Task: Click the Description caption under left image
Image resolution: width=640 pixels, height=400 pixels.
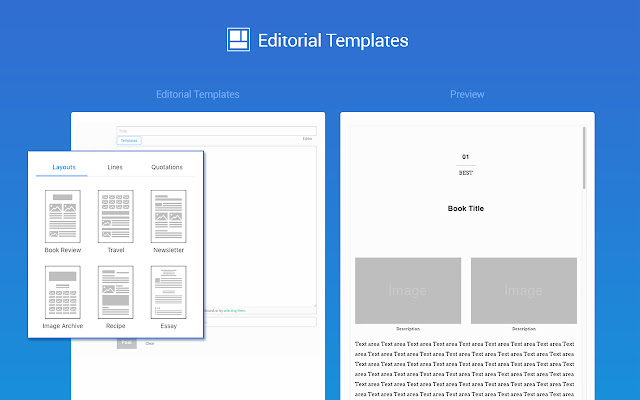Action: [408, 329]
